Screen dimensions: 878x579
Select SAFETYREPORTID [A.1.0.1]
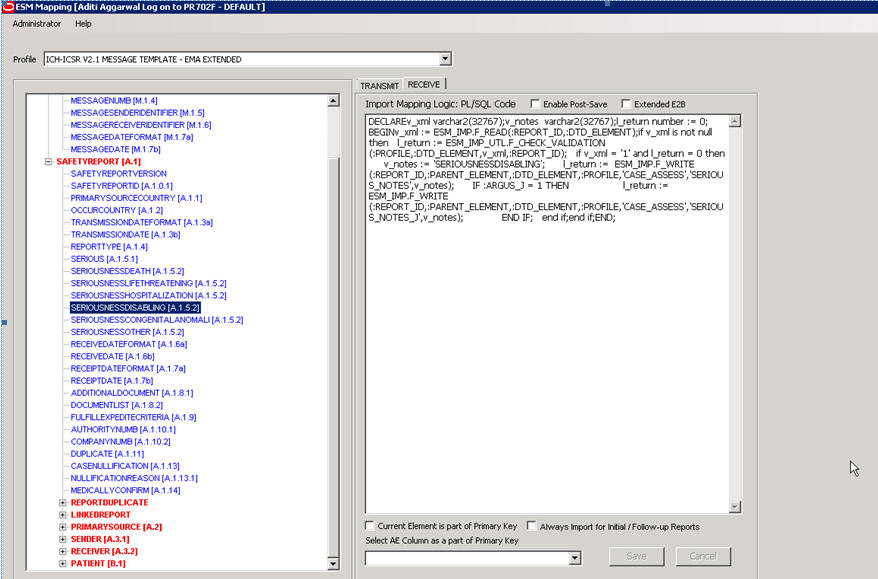(122, 186)
